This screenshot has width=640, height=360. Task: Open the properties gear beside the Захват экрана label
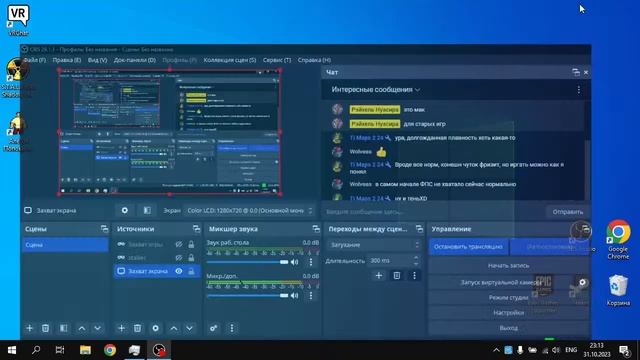pyautogui.click(x=125, y=210)
